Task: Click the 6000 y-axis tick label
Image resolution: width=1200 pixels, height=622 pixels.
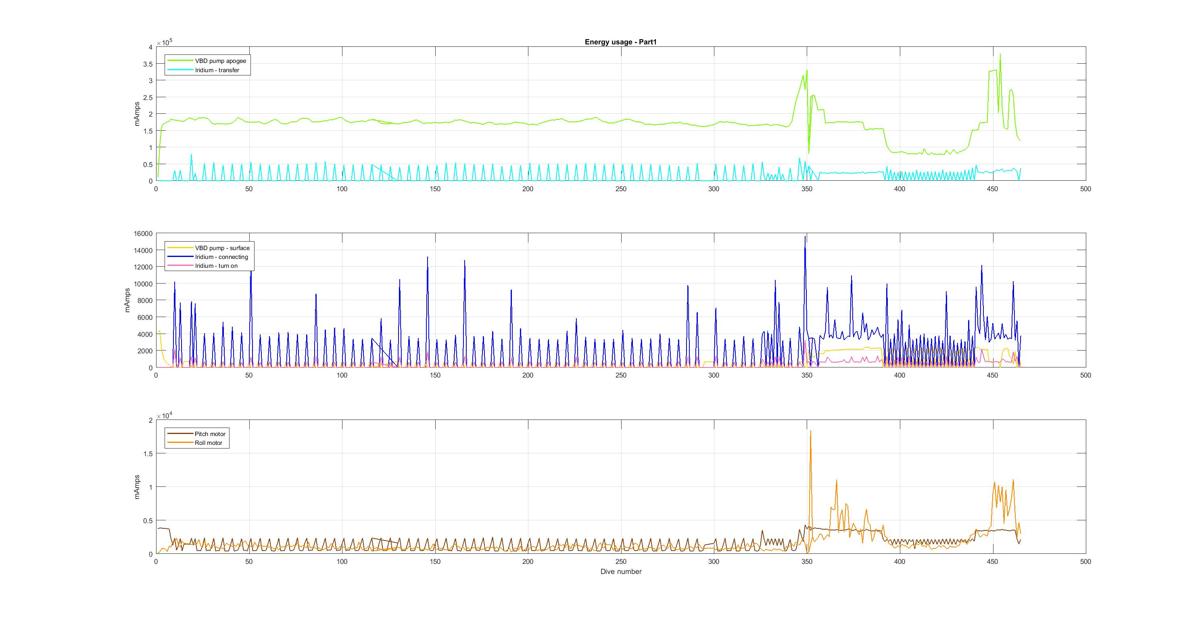Action: (145, 317)
